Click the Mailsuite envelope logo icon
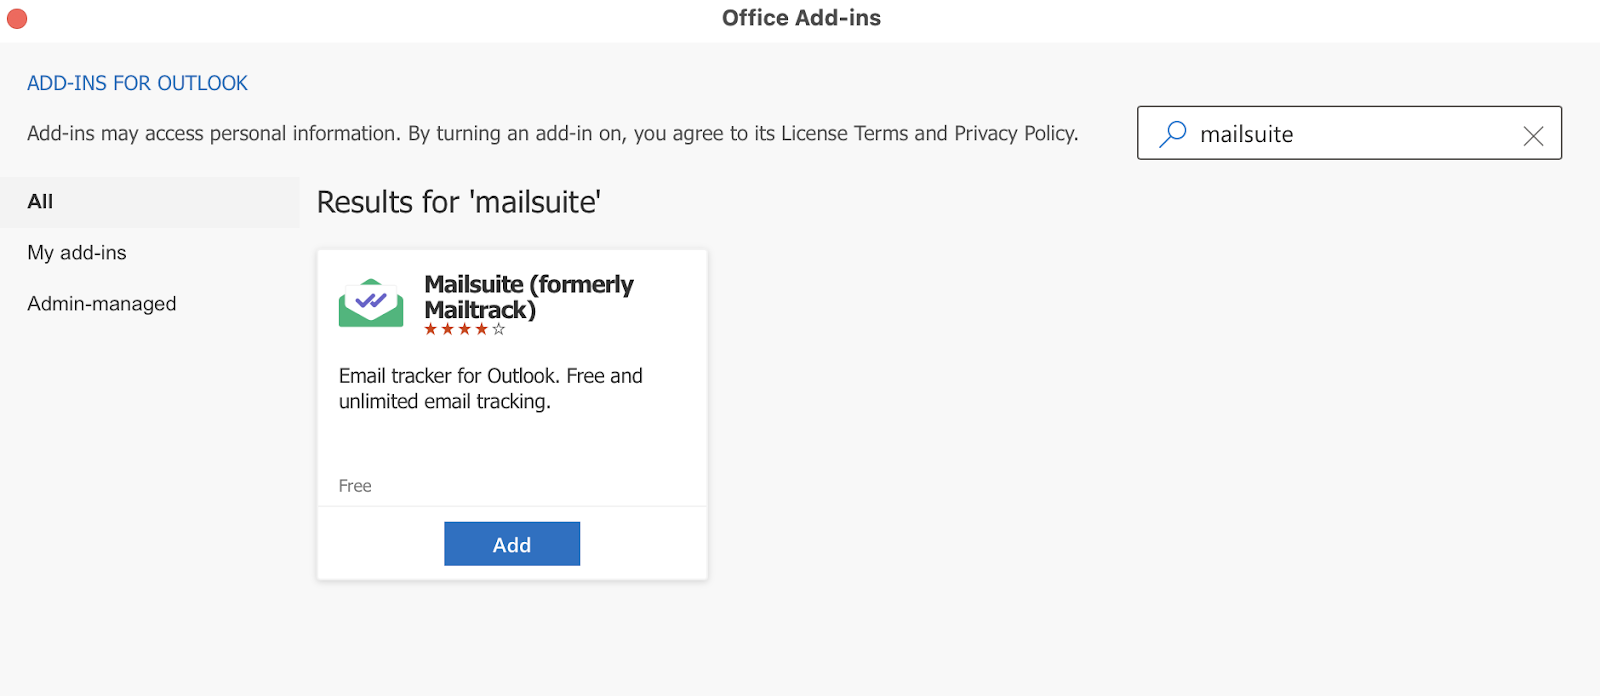This screenshot has height=696, width=1600. [x=371, y=303]
